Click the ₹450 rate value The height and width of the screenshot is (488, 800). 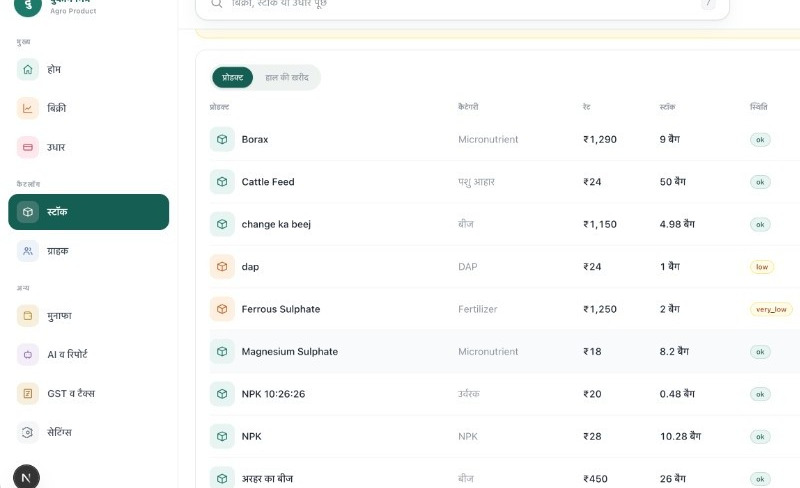click(595, 479)
